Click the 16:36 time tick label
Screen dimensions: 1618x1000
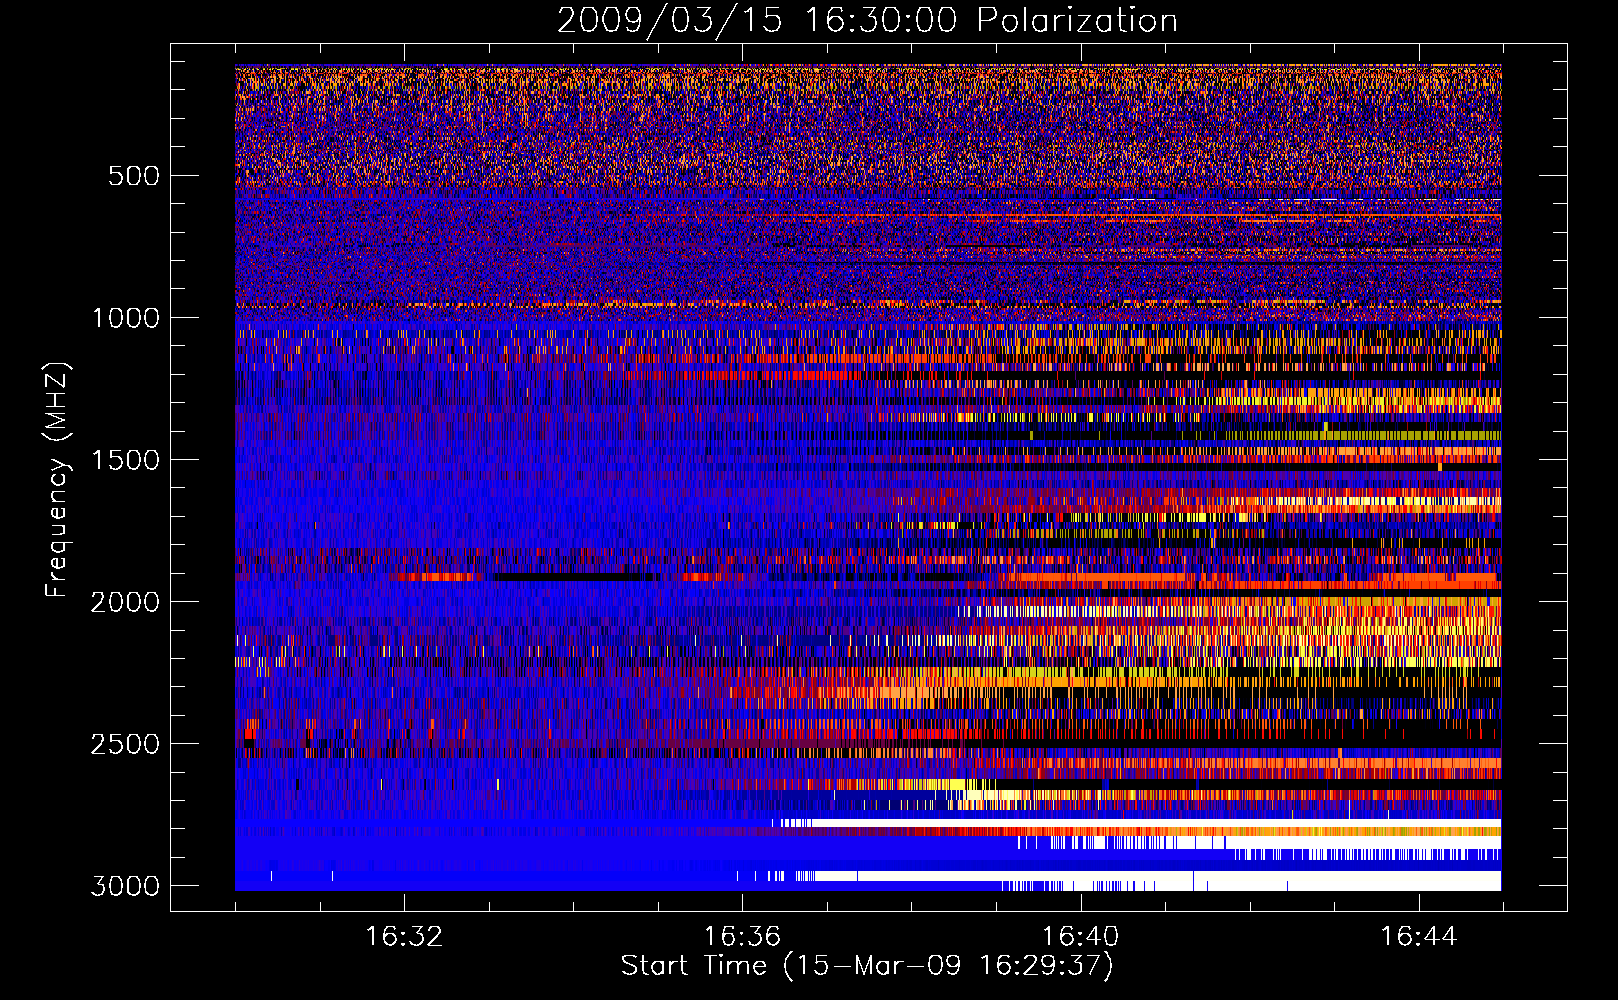(742, 937)
